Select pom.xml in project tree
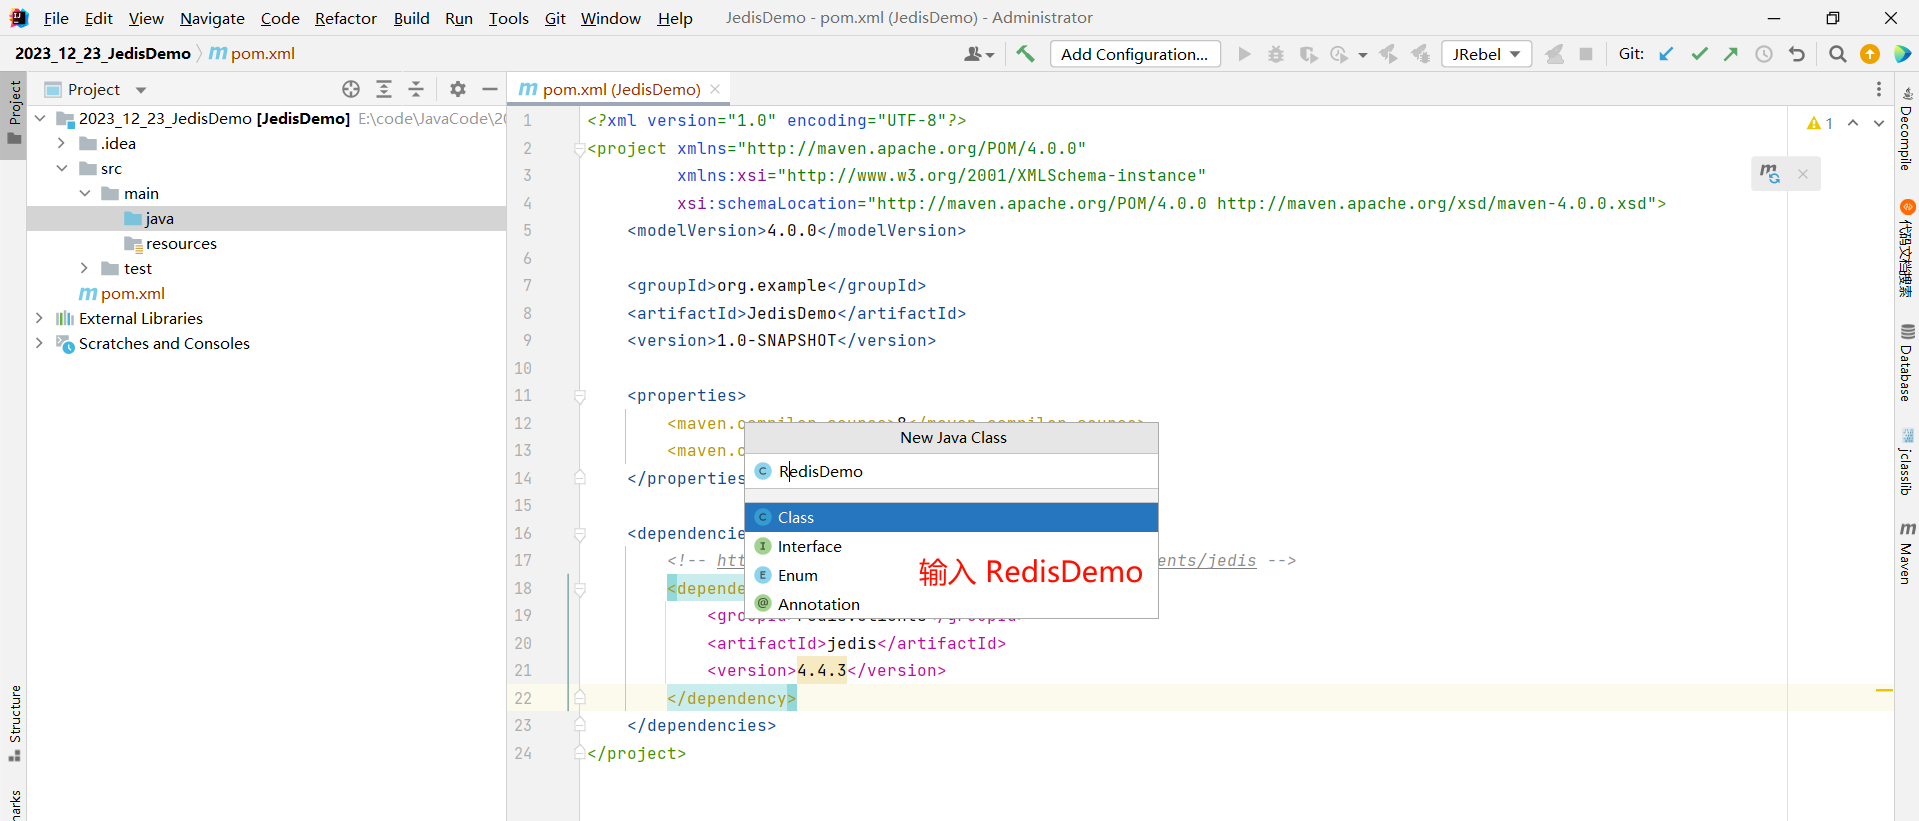 (x=266, y=293)
